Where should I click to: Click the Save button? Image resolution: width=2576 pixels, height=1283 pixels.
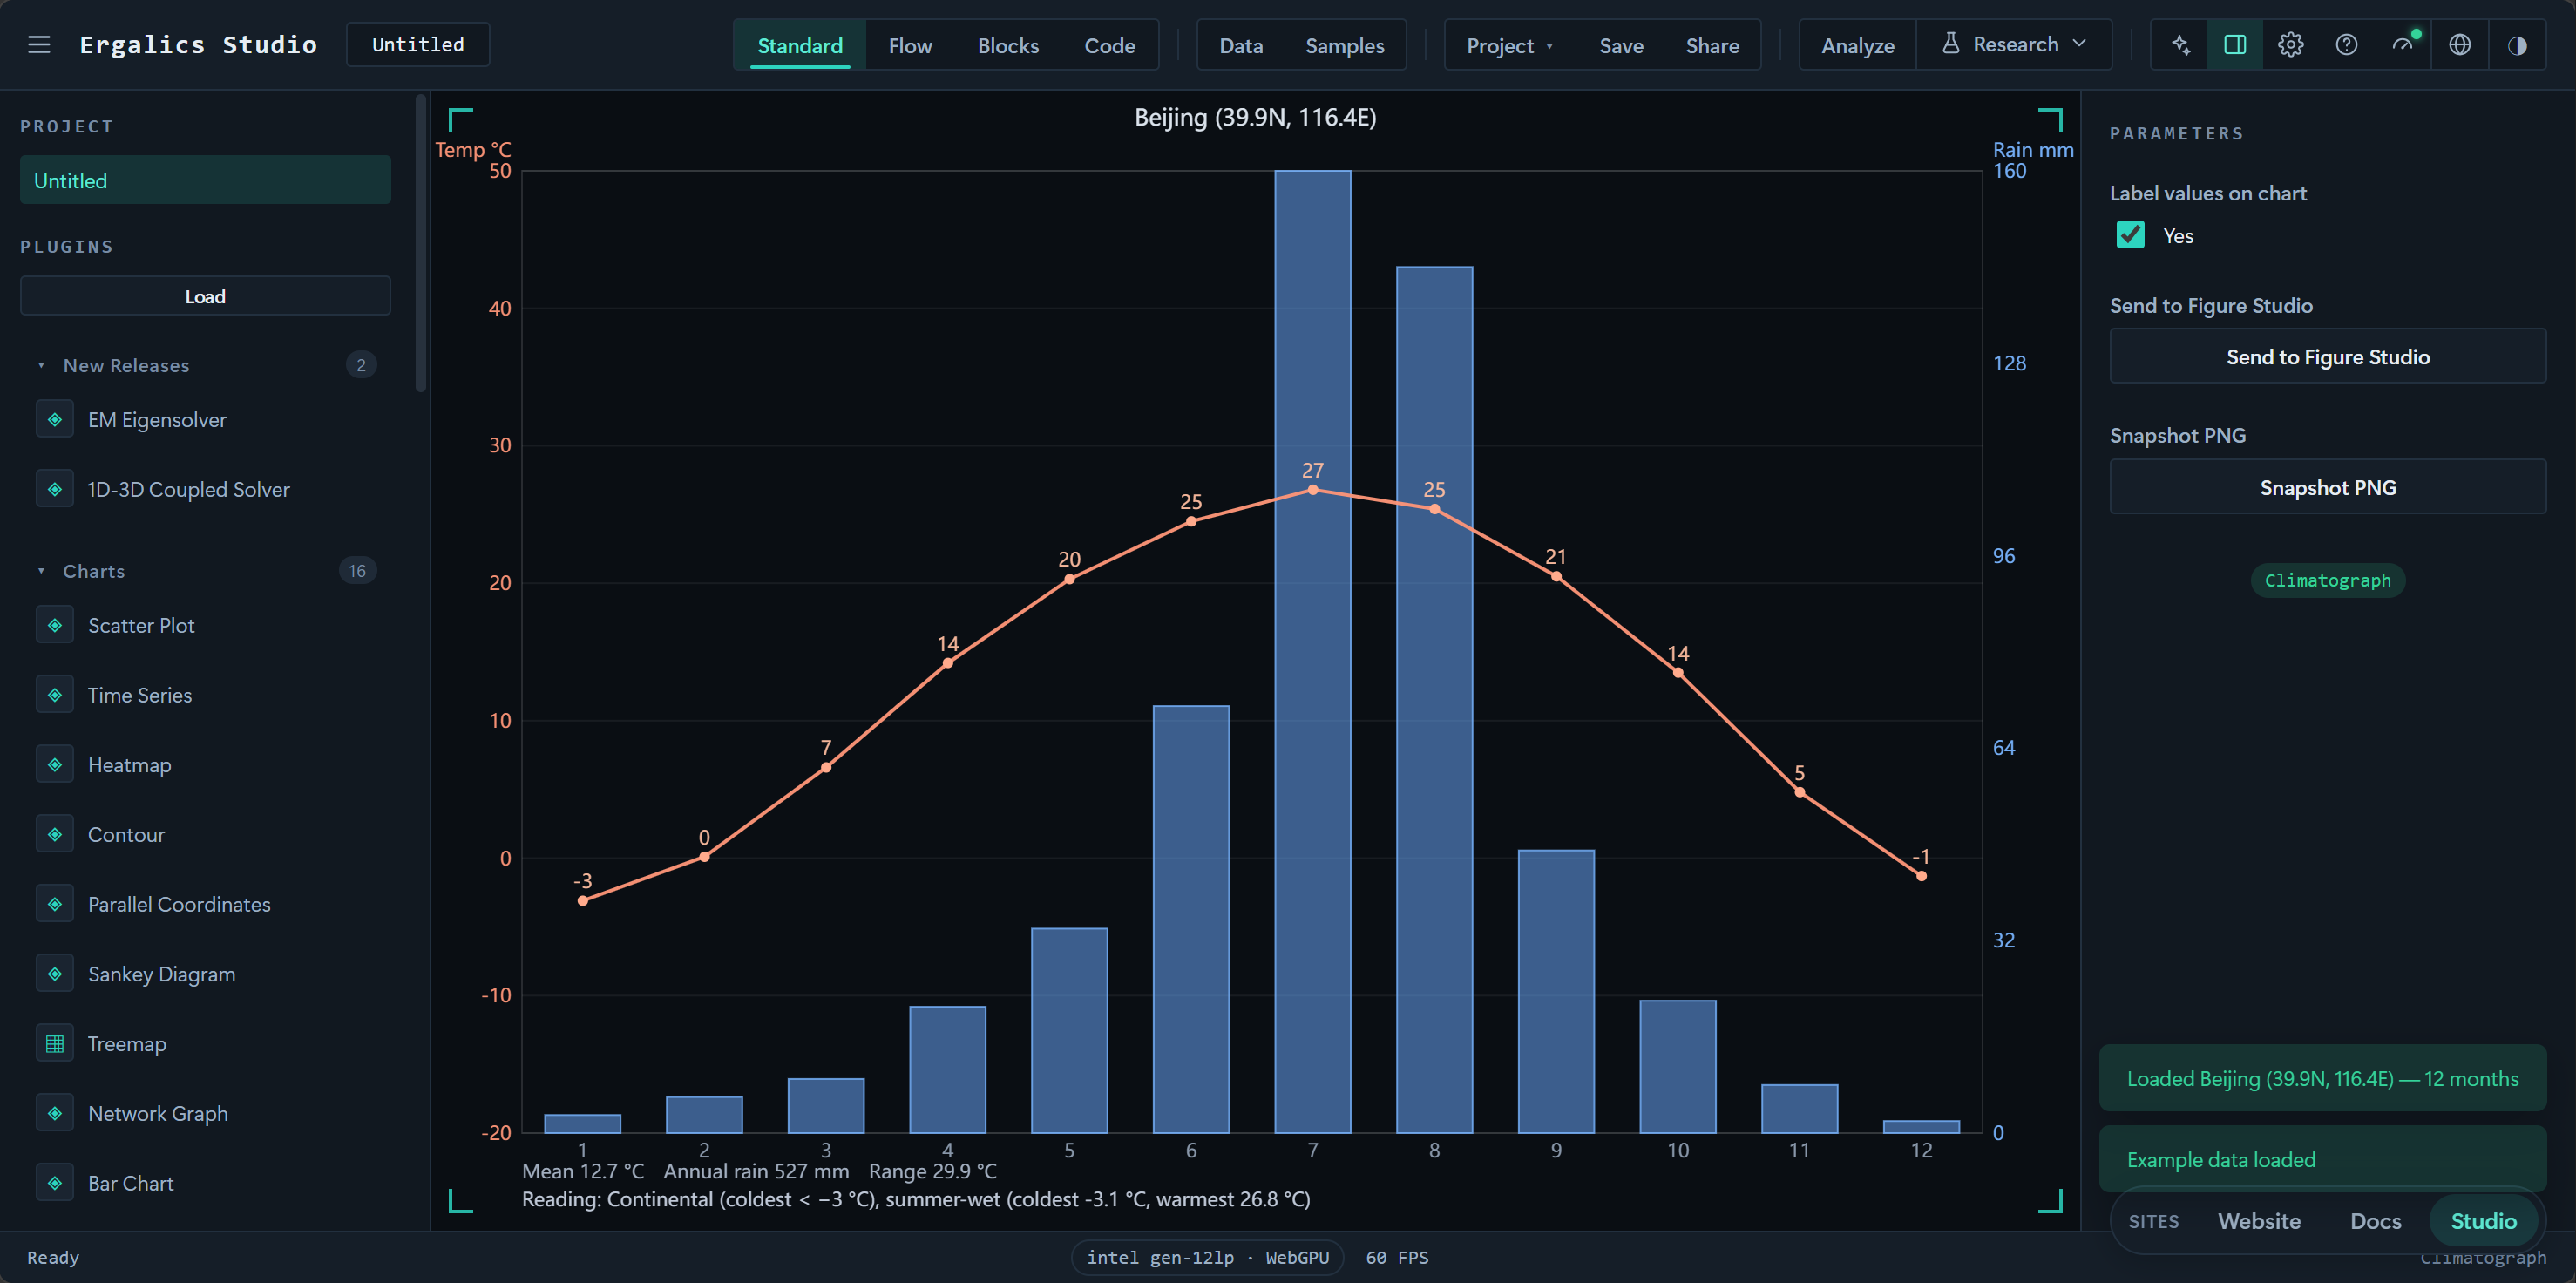(1621, 45)
